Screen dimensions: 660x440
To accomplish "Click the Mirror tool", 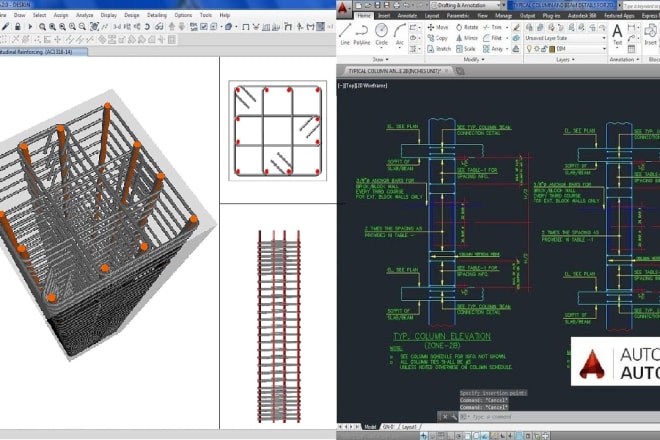I will 466,38.
